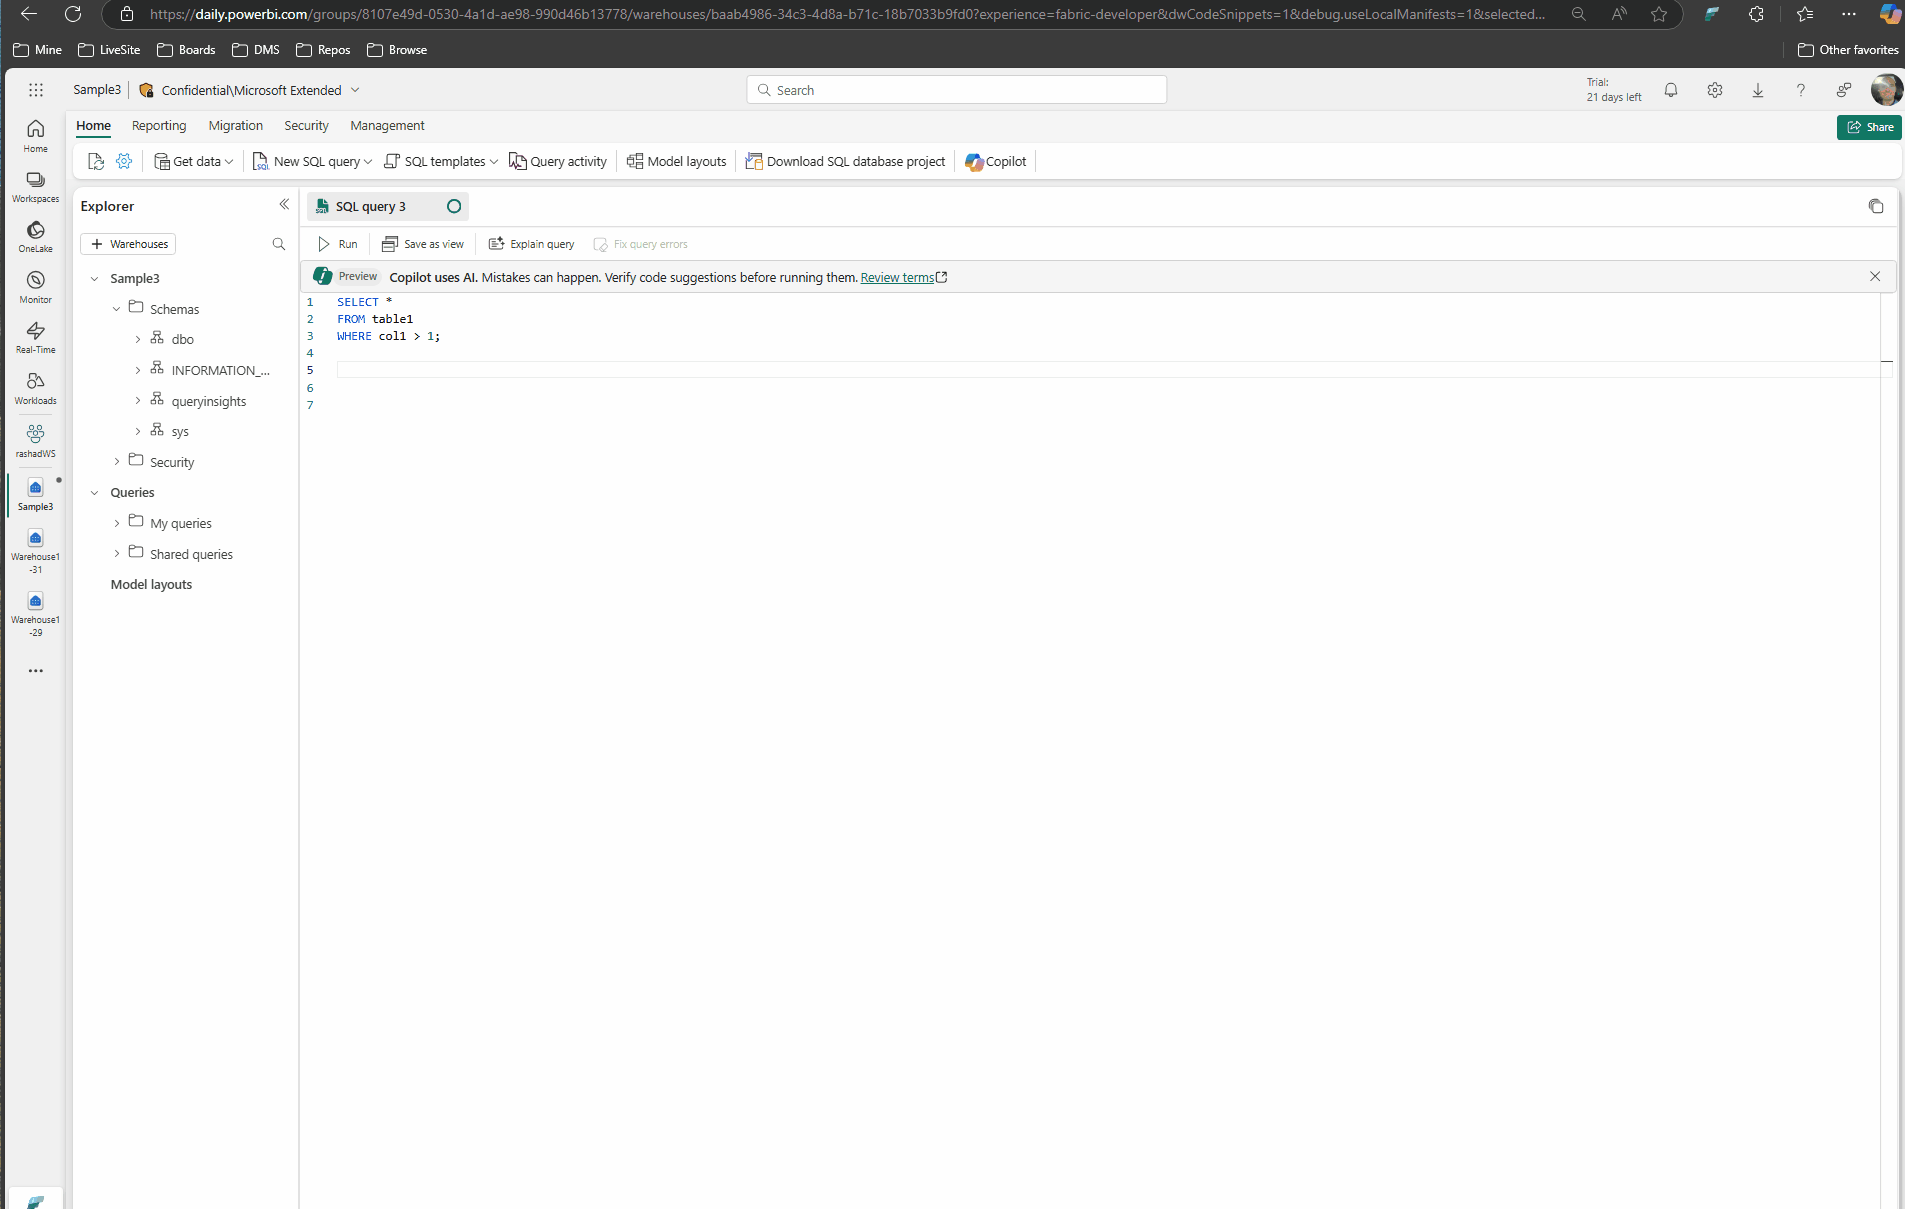1905x1209 pixels.
Task: Select the SQL query 3 tab
Action: (387, 206)
